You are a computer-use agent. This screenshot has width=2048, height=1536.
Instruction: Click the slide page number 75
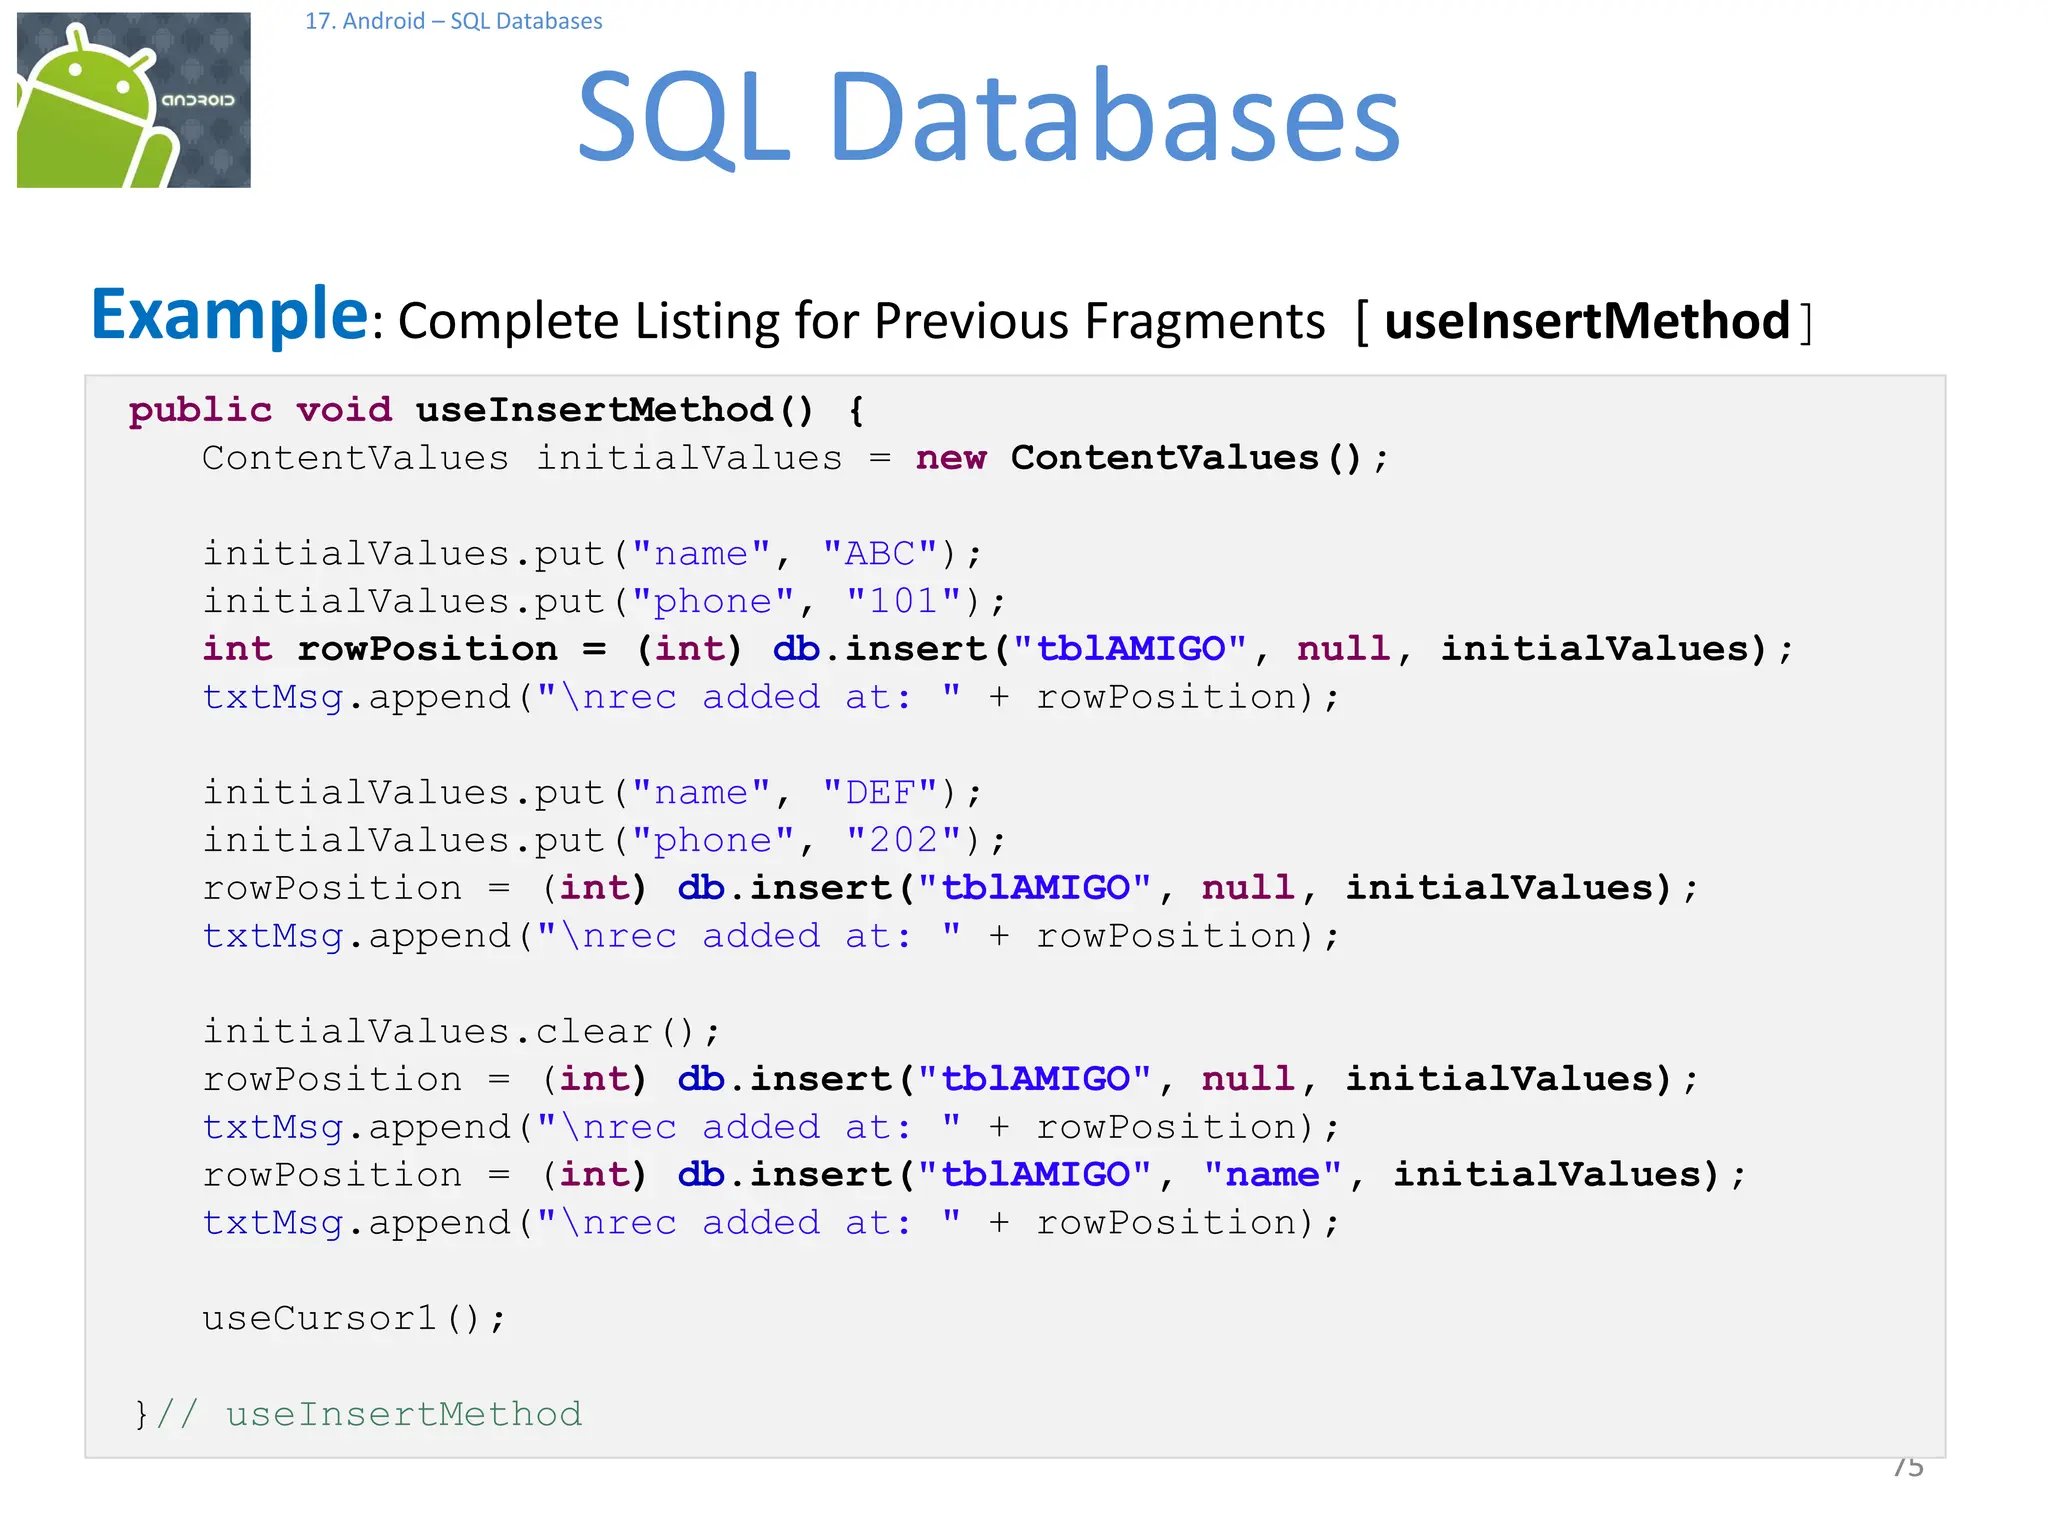point(1908,1468)
